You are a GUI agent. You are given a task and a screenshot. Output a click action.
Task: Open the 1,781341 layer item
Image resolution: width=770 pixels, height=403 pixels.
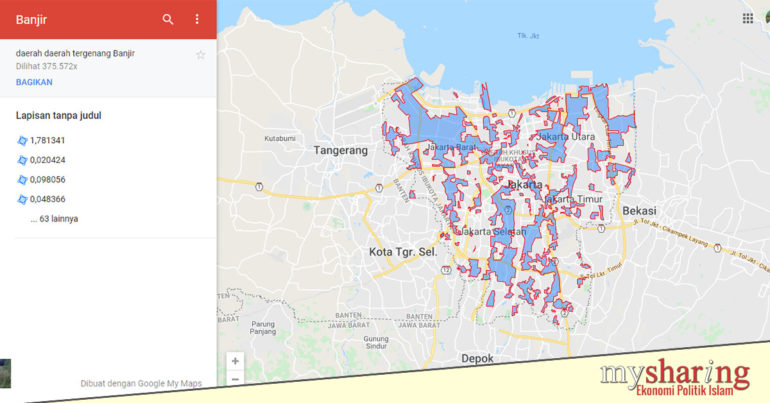tap(48, 140)
